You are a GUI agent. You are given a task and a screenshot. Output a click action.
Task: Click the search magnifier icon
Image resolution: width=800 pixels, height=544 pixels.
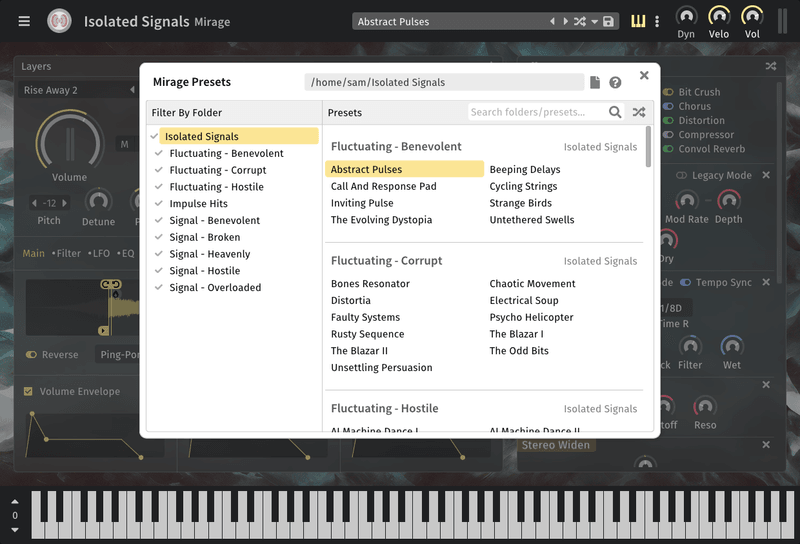[x=615, y=112]
